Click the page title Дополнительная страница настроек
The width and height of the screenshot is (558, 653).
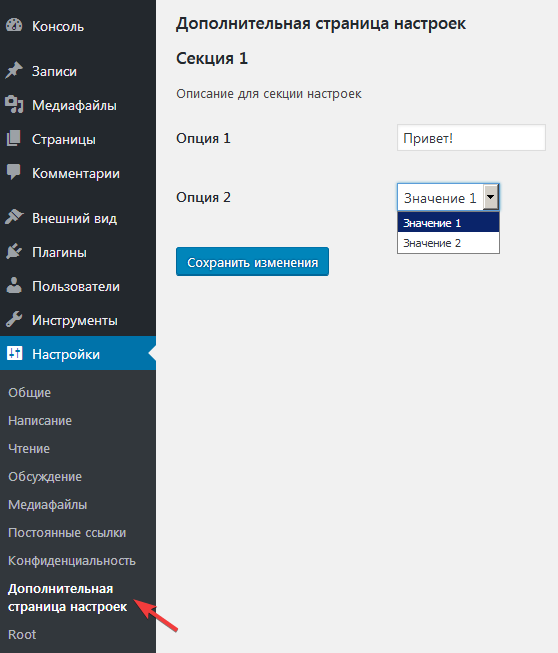(321, 24)
